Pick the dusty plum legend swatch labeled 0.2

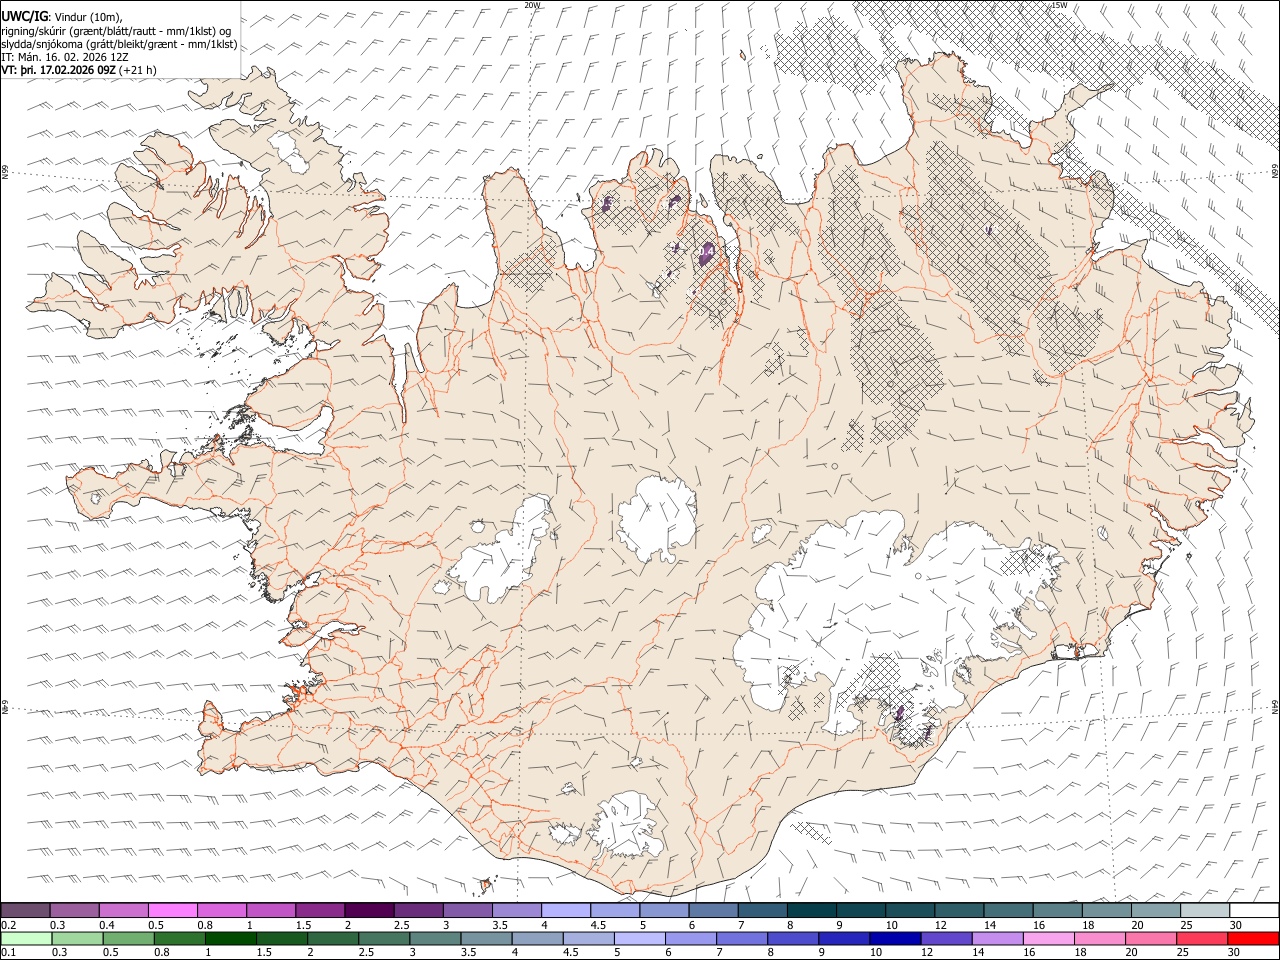point(25,910)
